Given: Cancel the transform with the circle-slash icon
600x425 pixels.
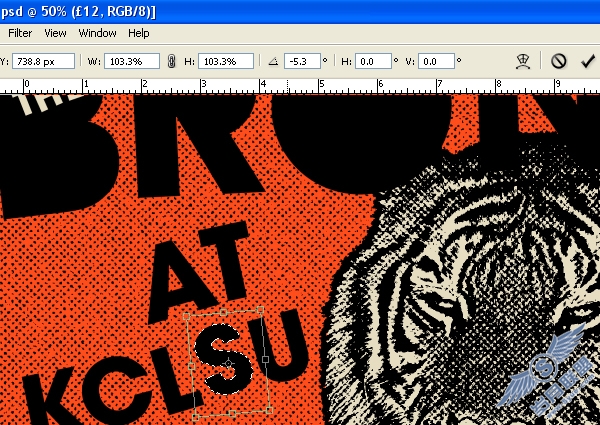Looking at the screenshot, I should (558, 61).
